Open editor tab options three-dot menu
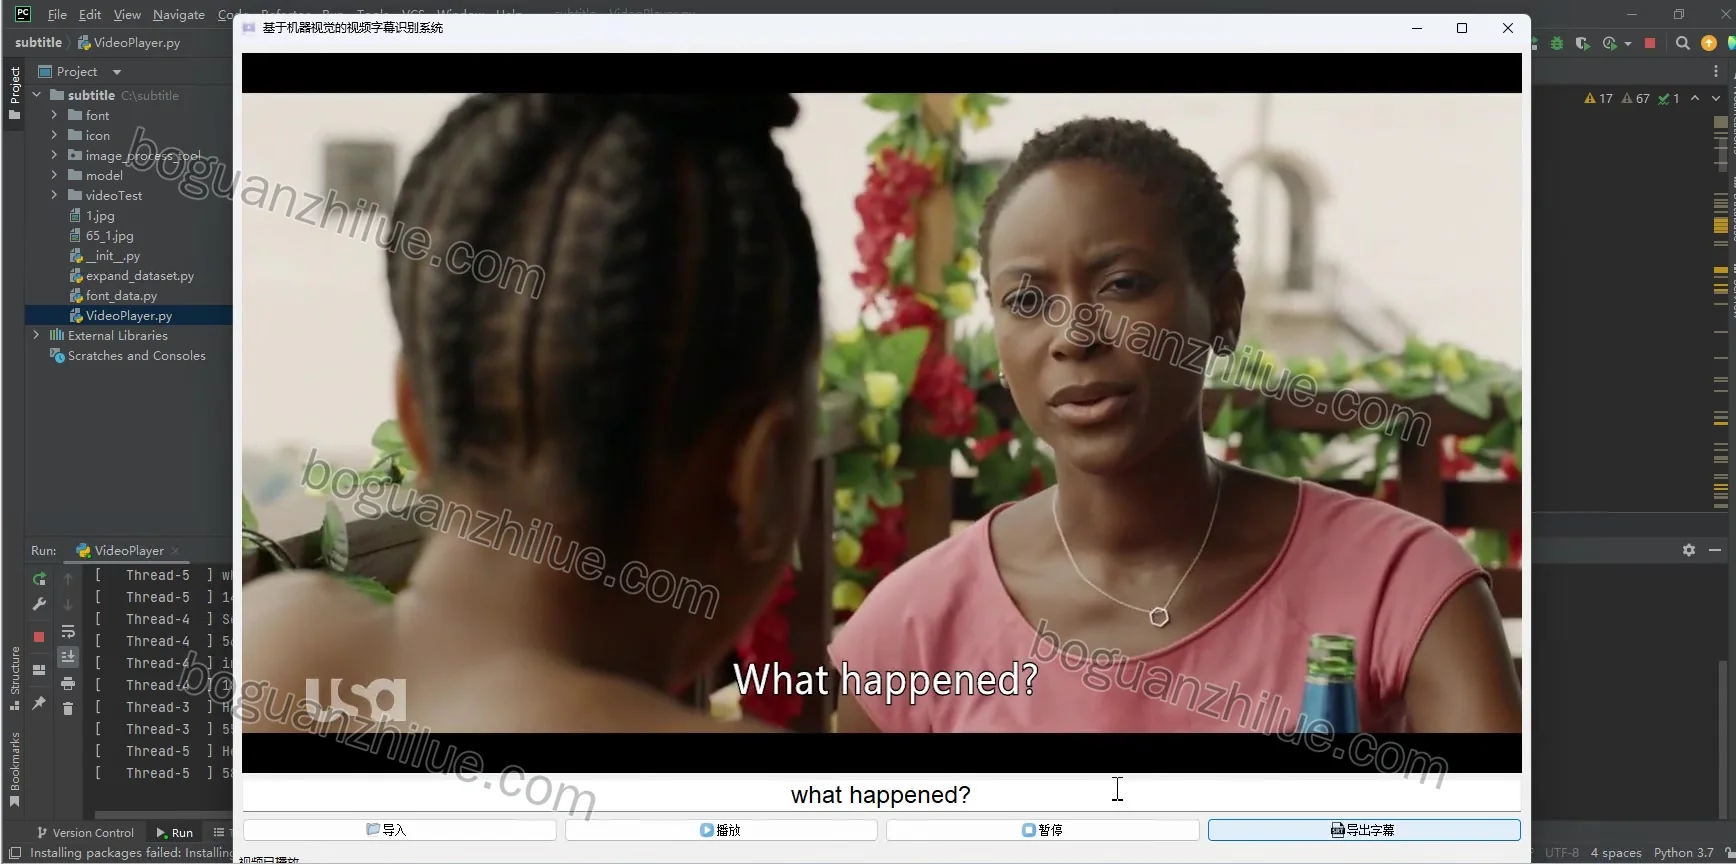 (1716, 72)
